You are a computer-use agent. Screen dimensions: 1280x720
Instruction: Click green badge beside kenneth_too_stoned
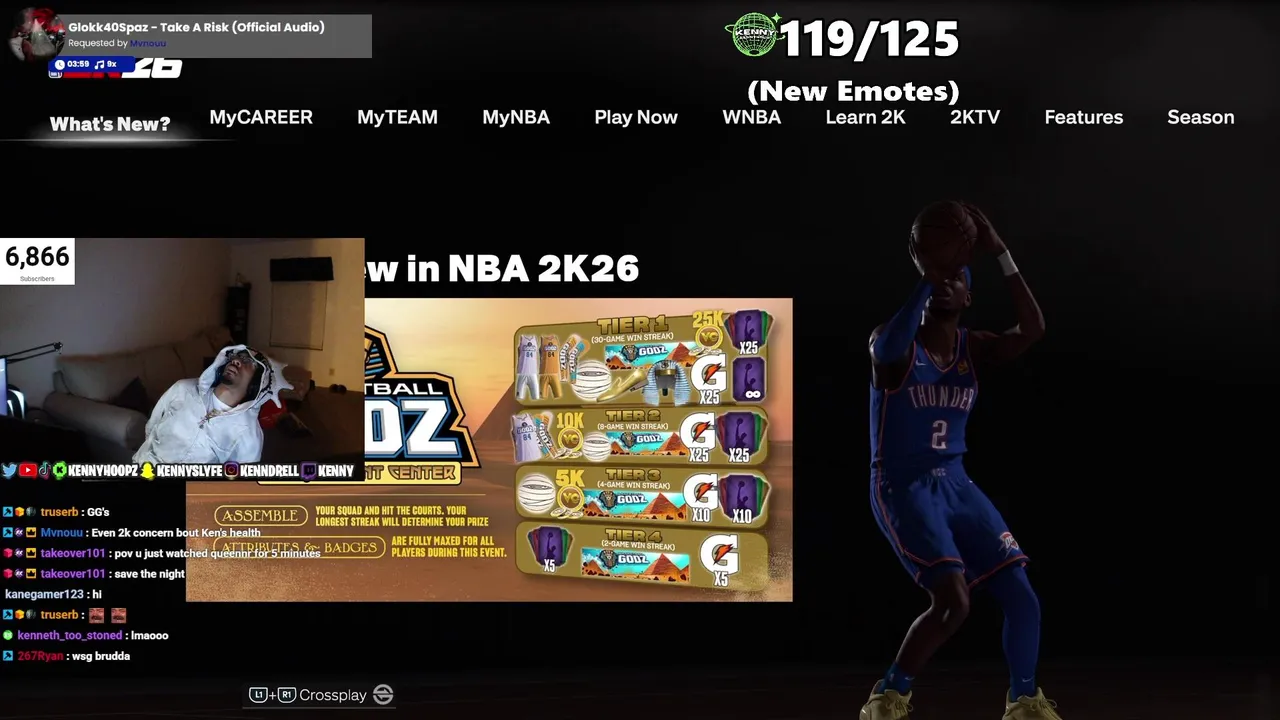[x=8, y=636]
